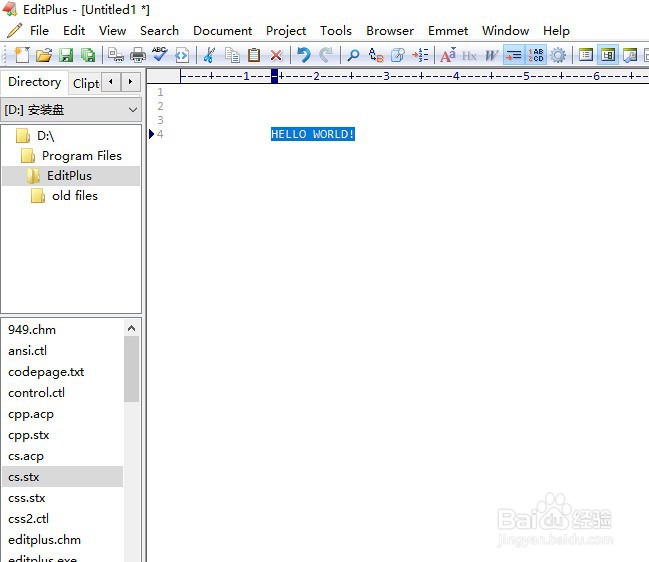649x562 pixels.
Task: Click the Open file folder icon
Action: click(x=44, y=55)
